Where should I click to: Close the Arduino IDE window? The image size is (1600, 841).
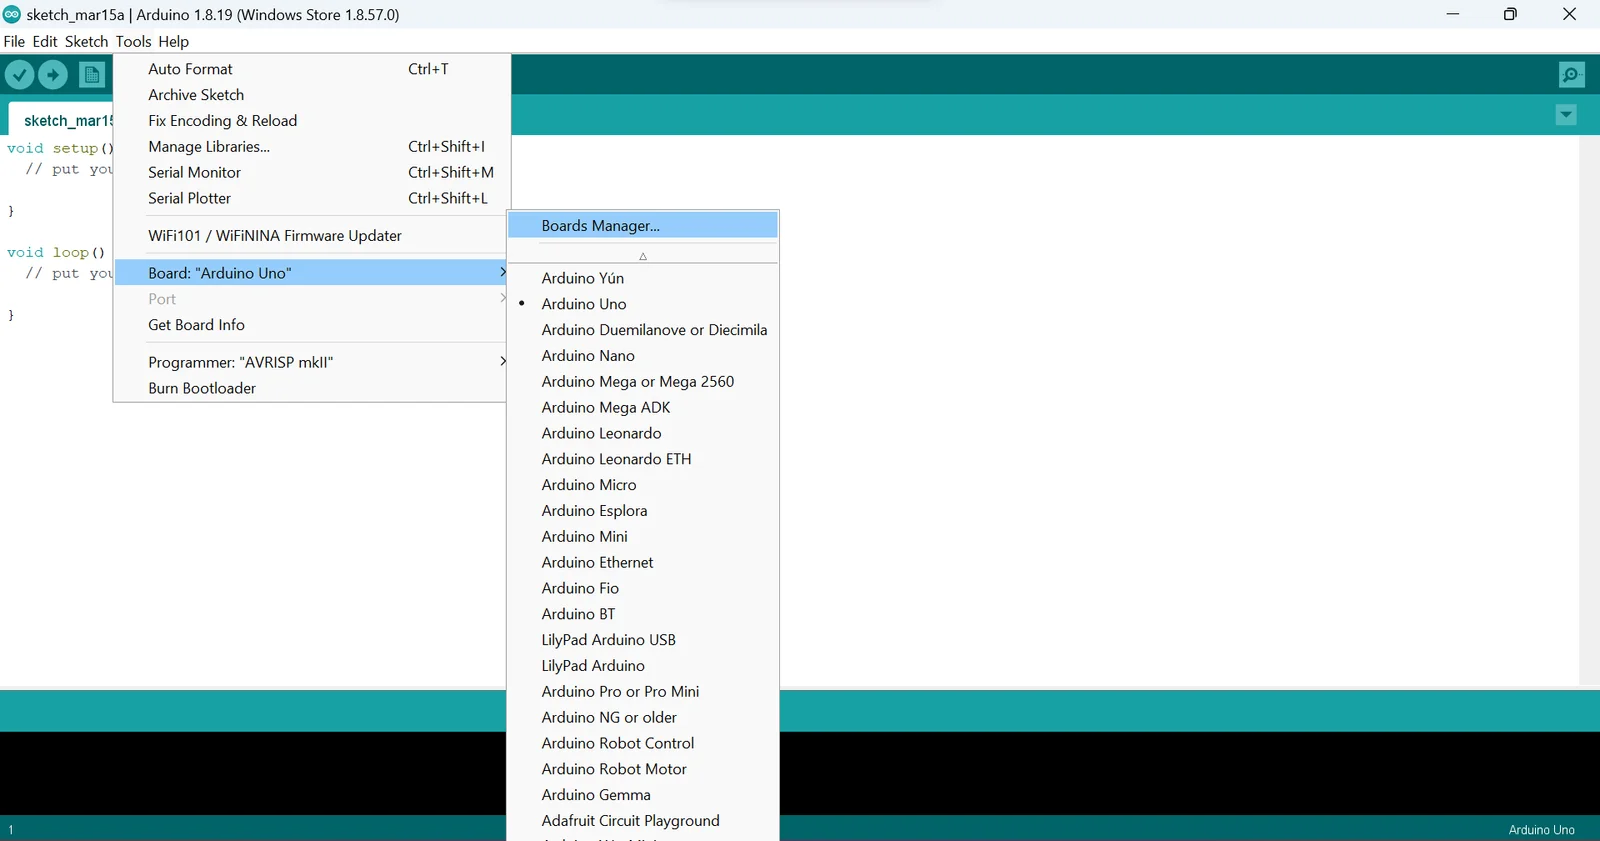(1569, 14)
